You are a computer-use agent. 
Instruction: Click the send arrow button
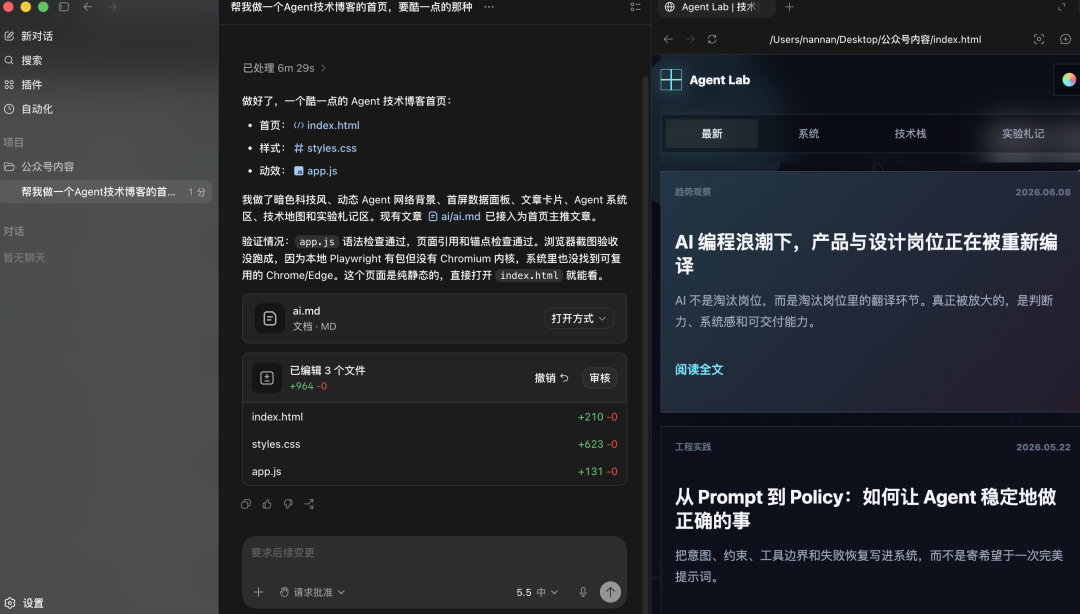610,592
